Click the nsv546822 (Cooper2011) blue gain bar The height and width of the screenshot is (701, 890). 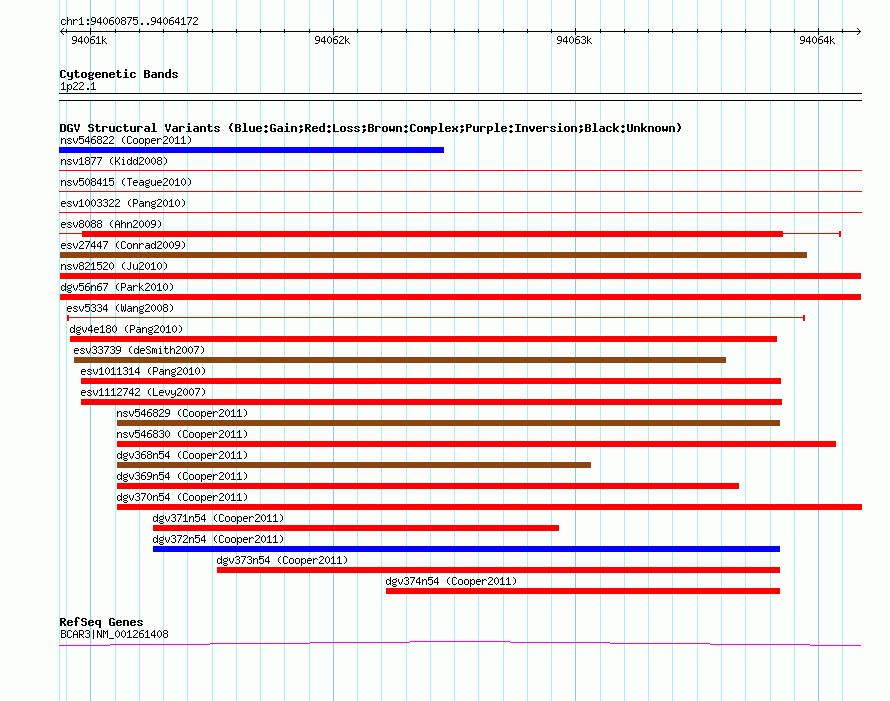(251, 150)
